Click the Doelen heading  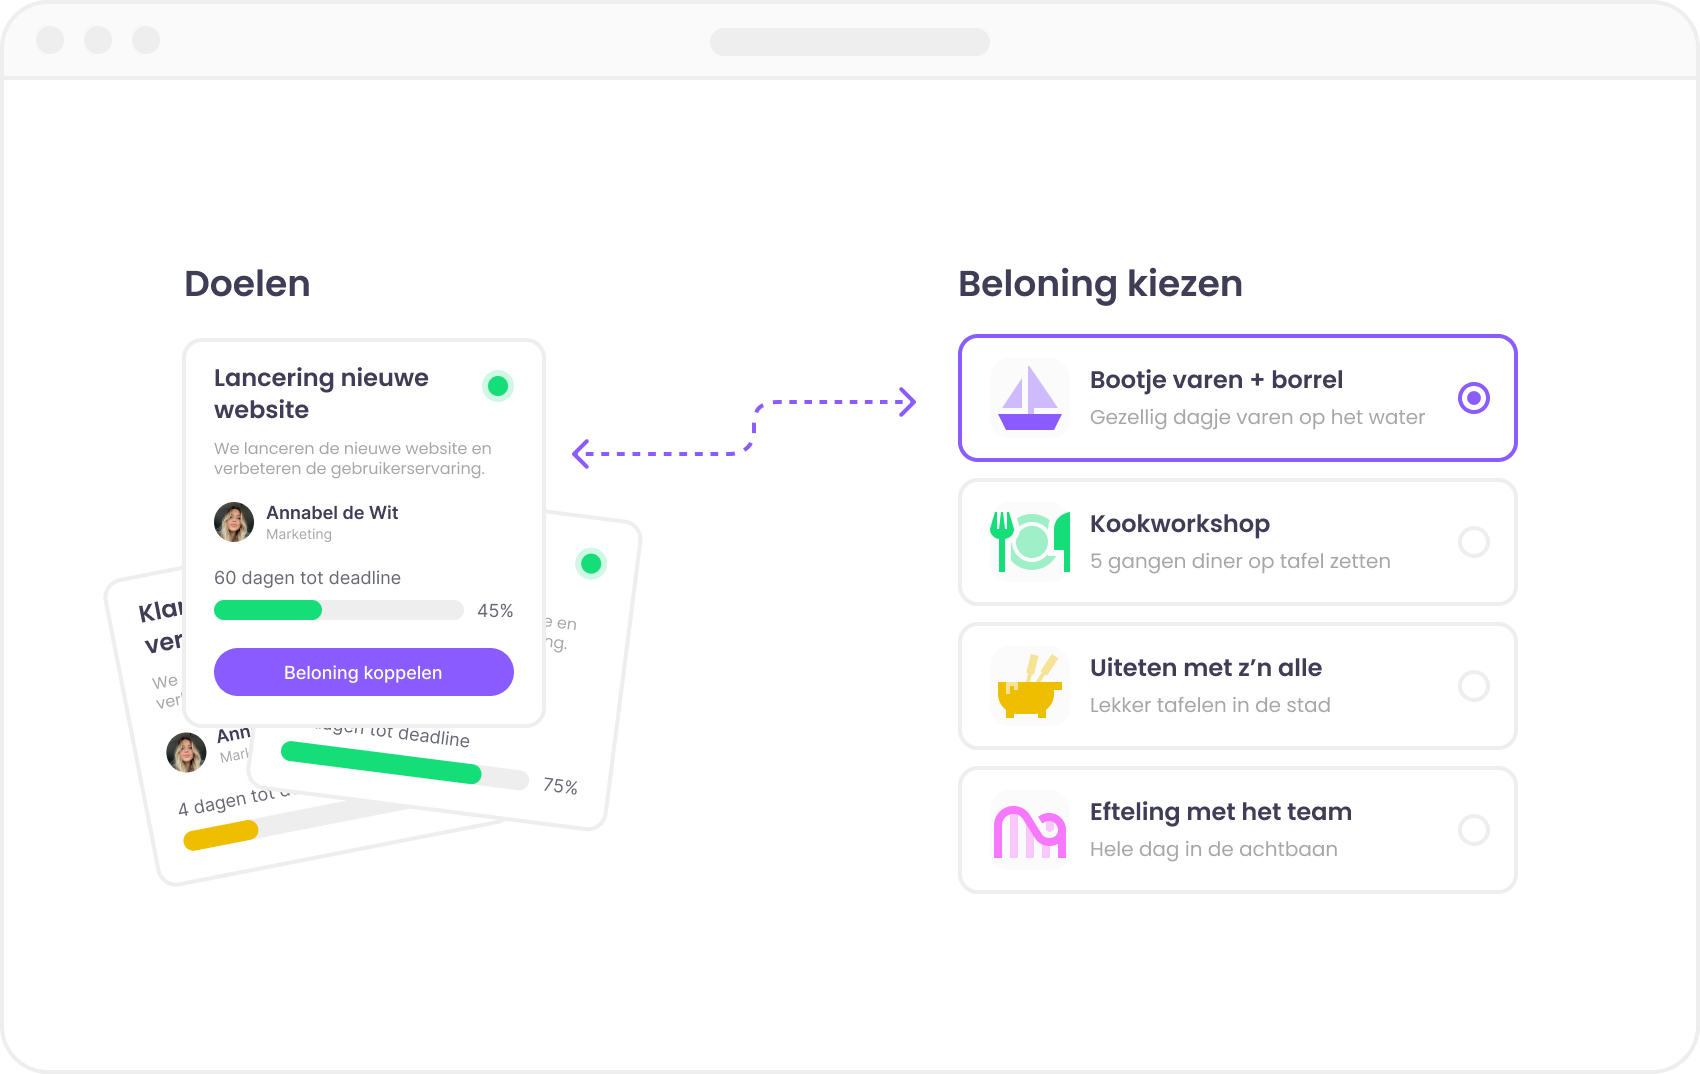coord(247,284)
